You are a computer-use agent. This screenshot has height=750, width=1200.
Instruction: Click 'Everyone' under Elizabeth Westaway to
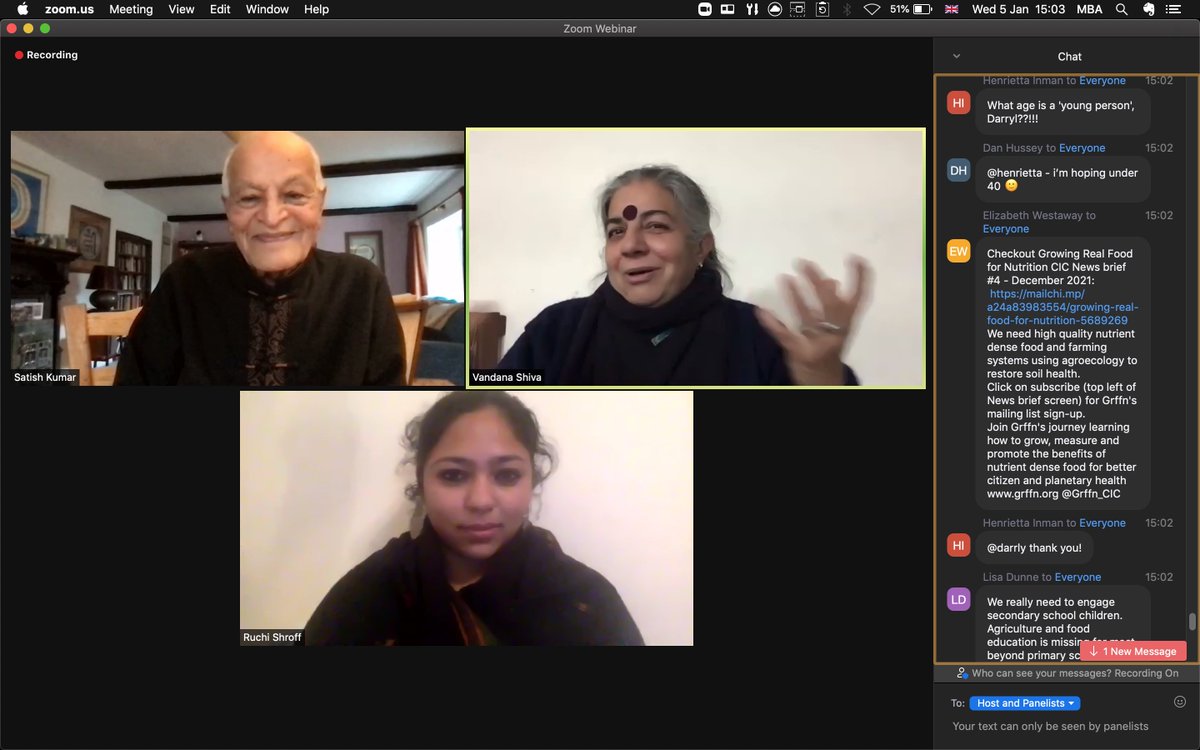1006,229
